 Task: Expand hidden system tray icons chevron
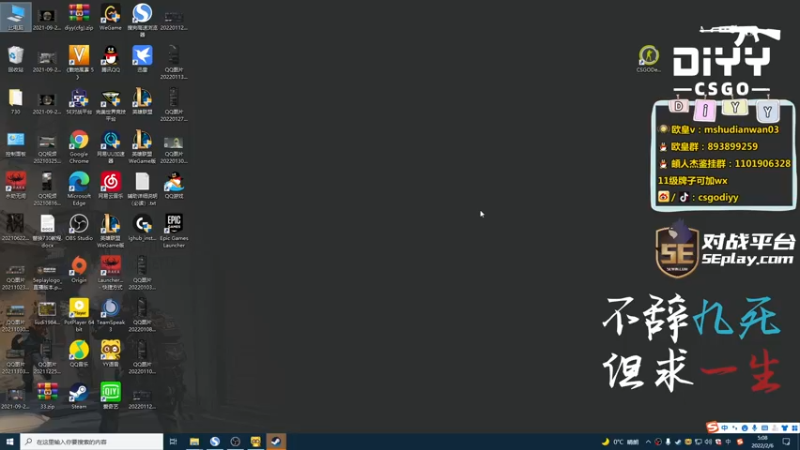coord(648,442)
